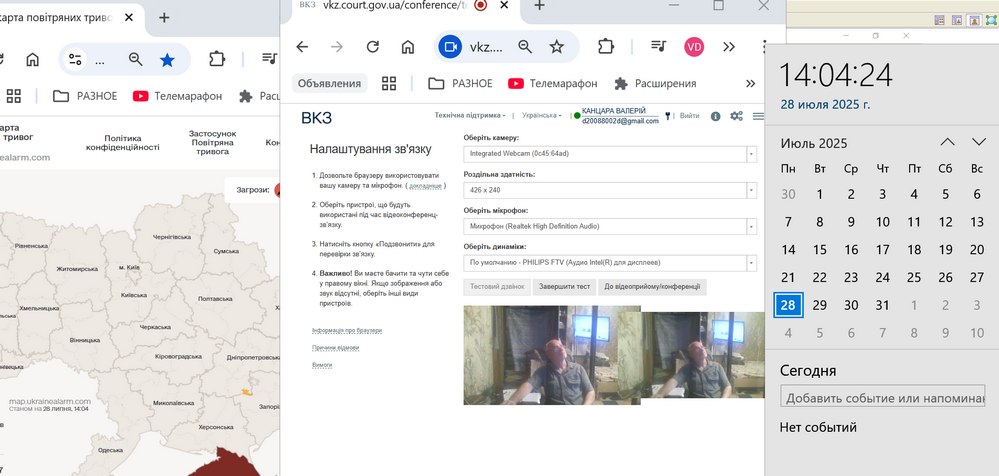999x476 pixels.
Task: Show hidden toolbar items in ВКЗ window
Action: 729,47
